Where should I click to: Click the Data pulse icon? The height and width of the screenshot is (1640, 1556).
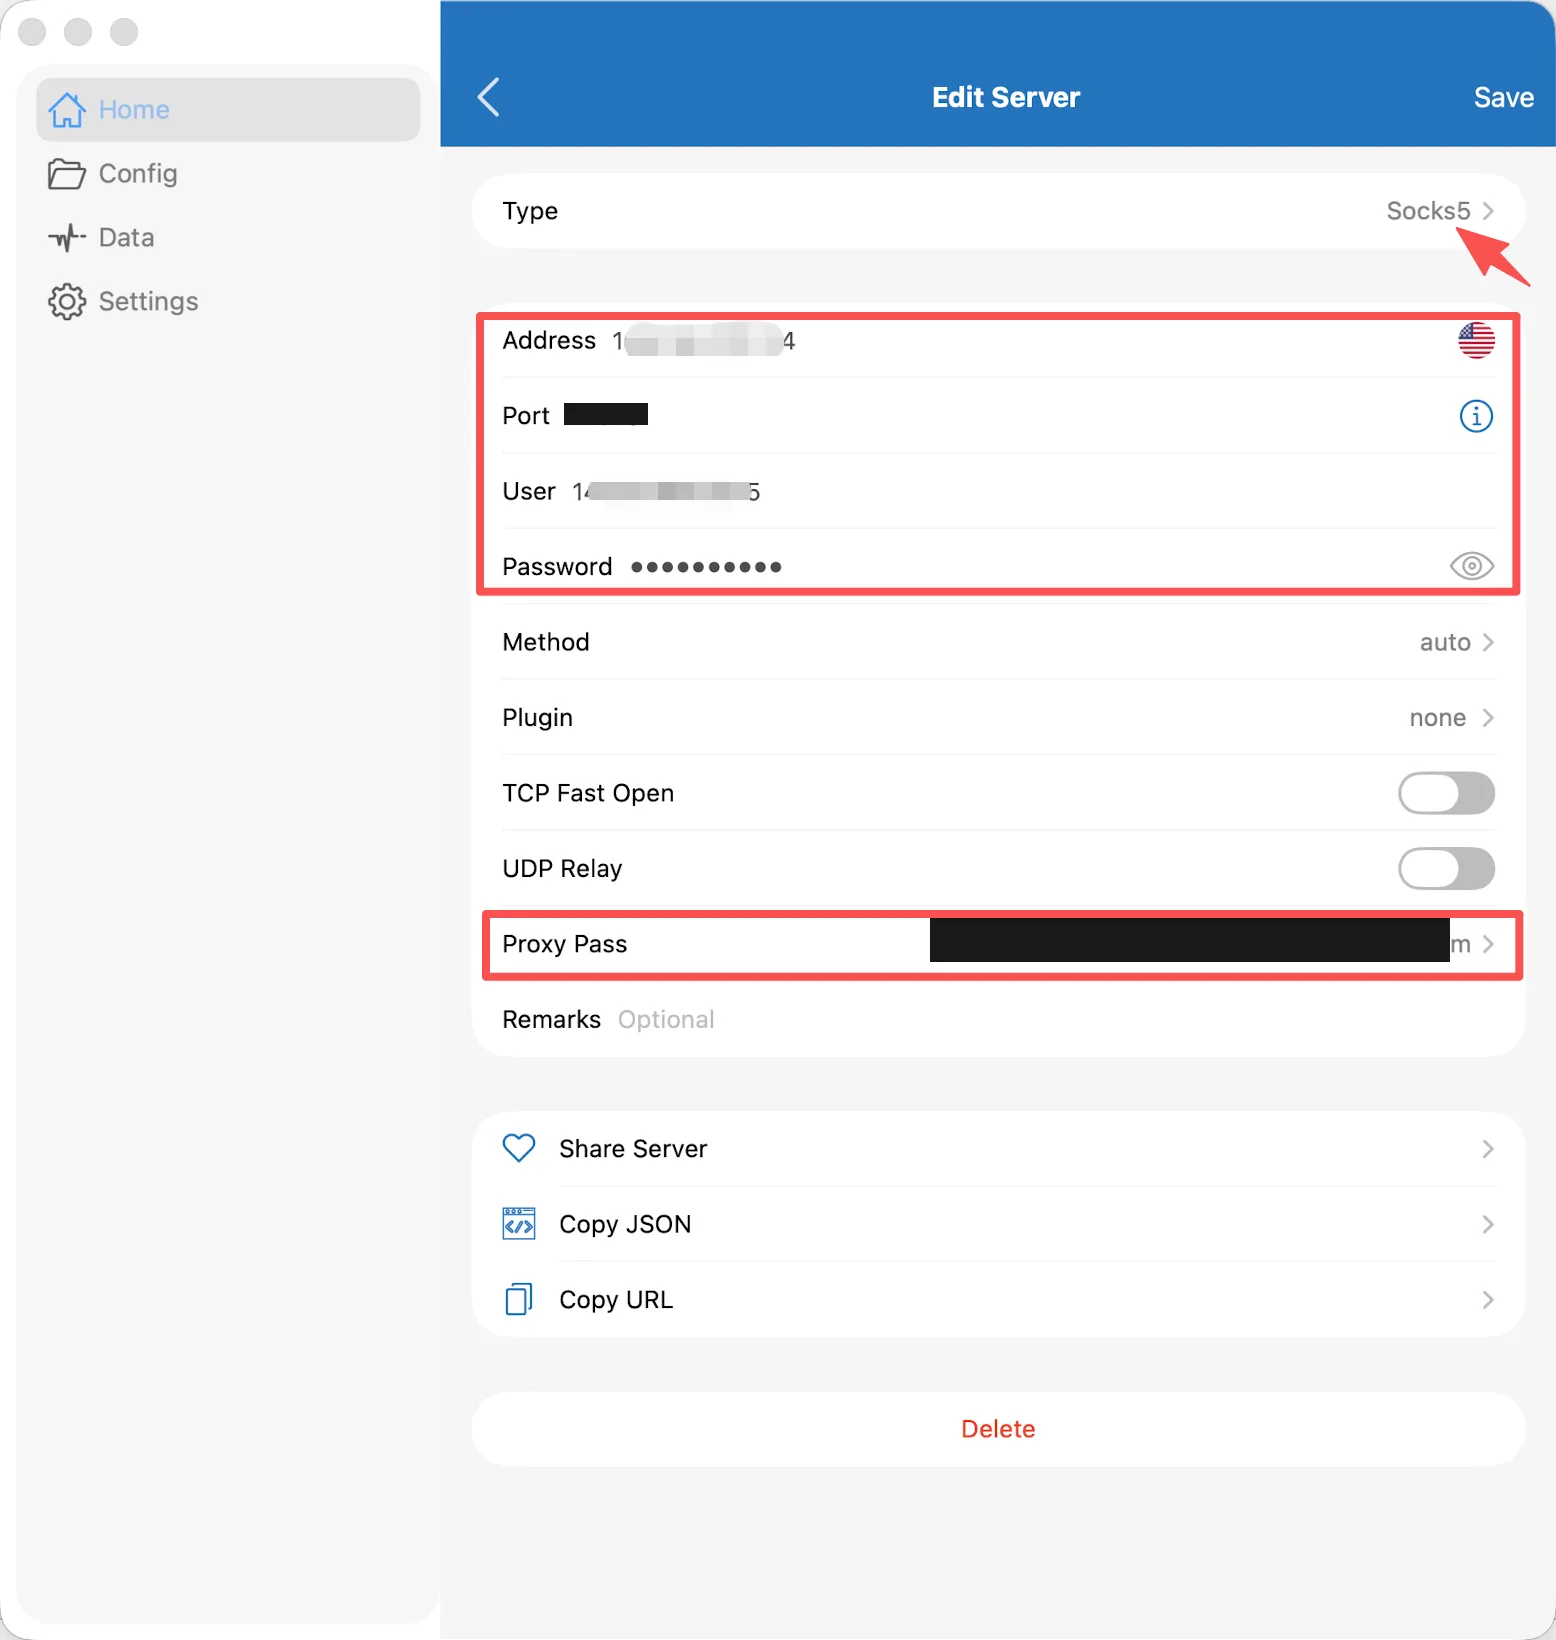tap(67, 237)
